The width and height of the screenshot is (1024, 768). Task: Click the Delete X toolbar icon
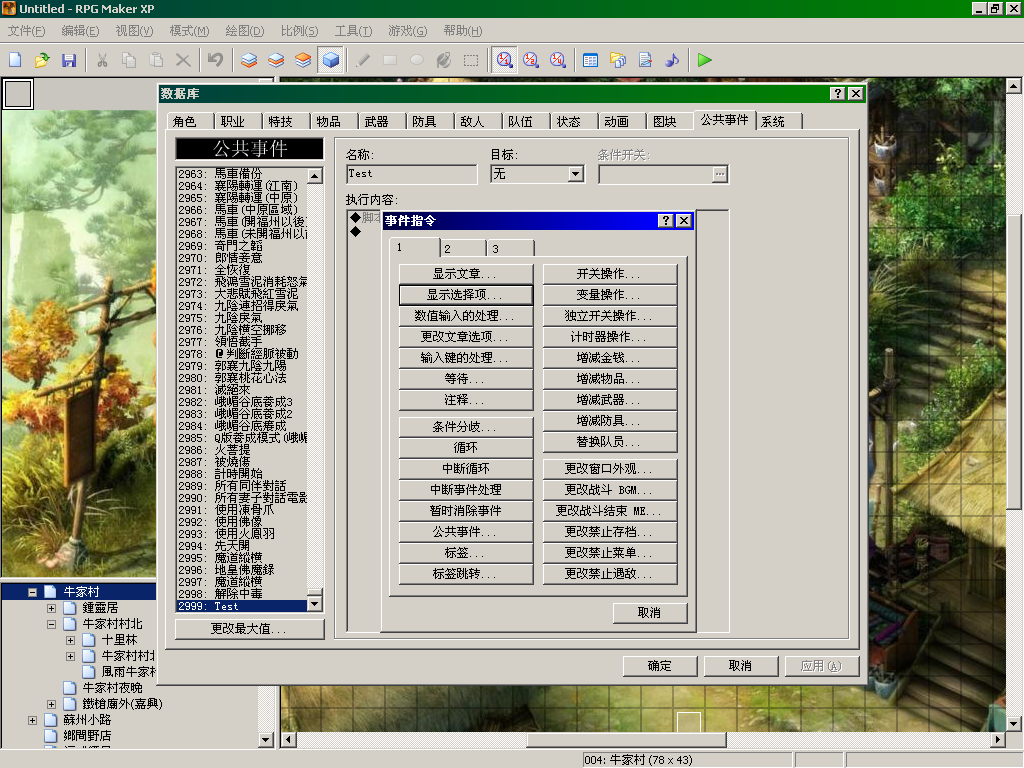[x=183, y=60]
